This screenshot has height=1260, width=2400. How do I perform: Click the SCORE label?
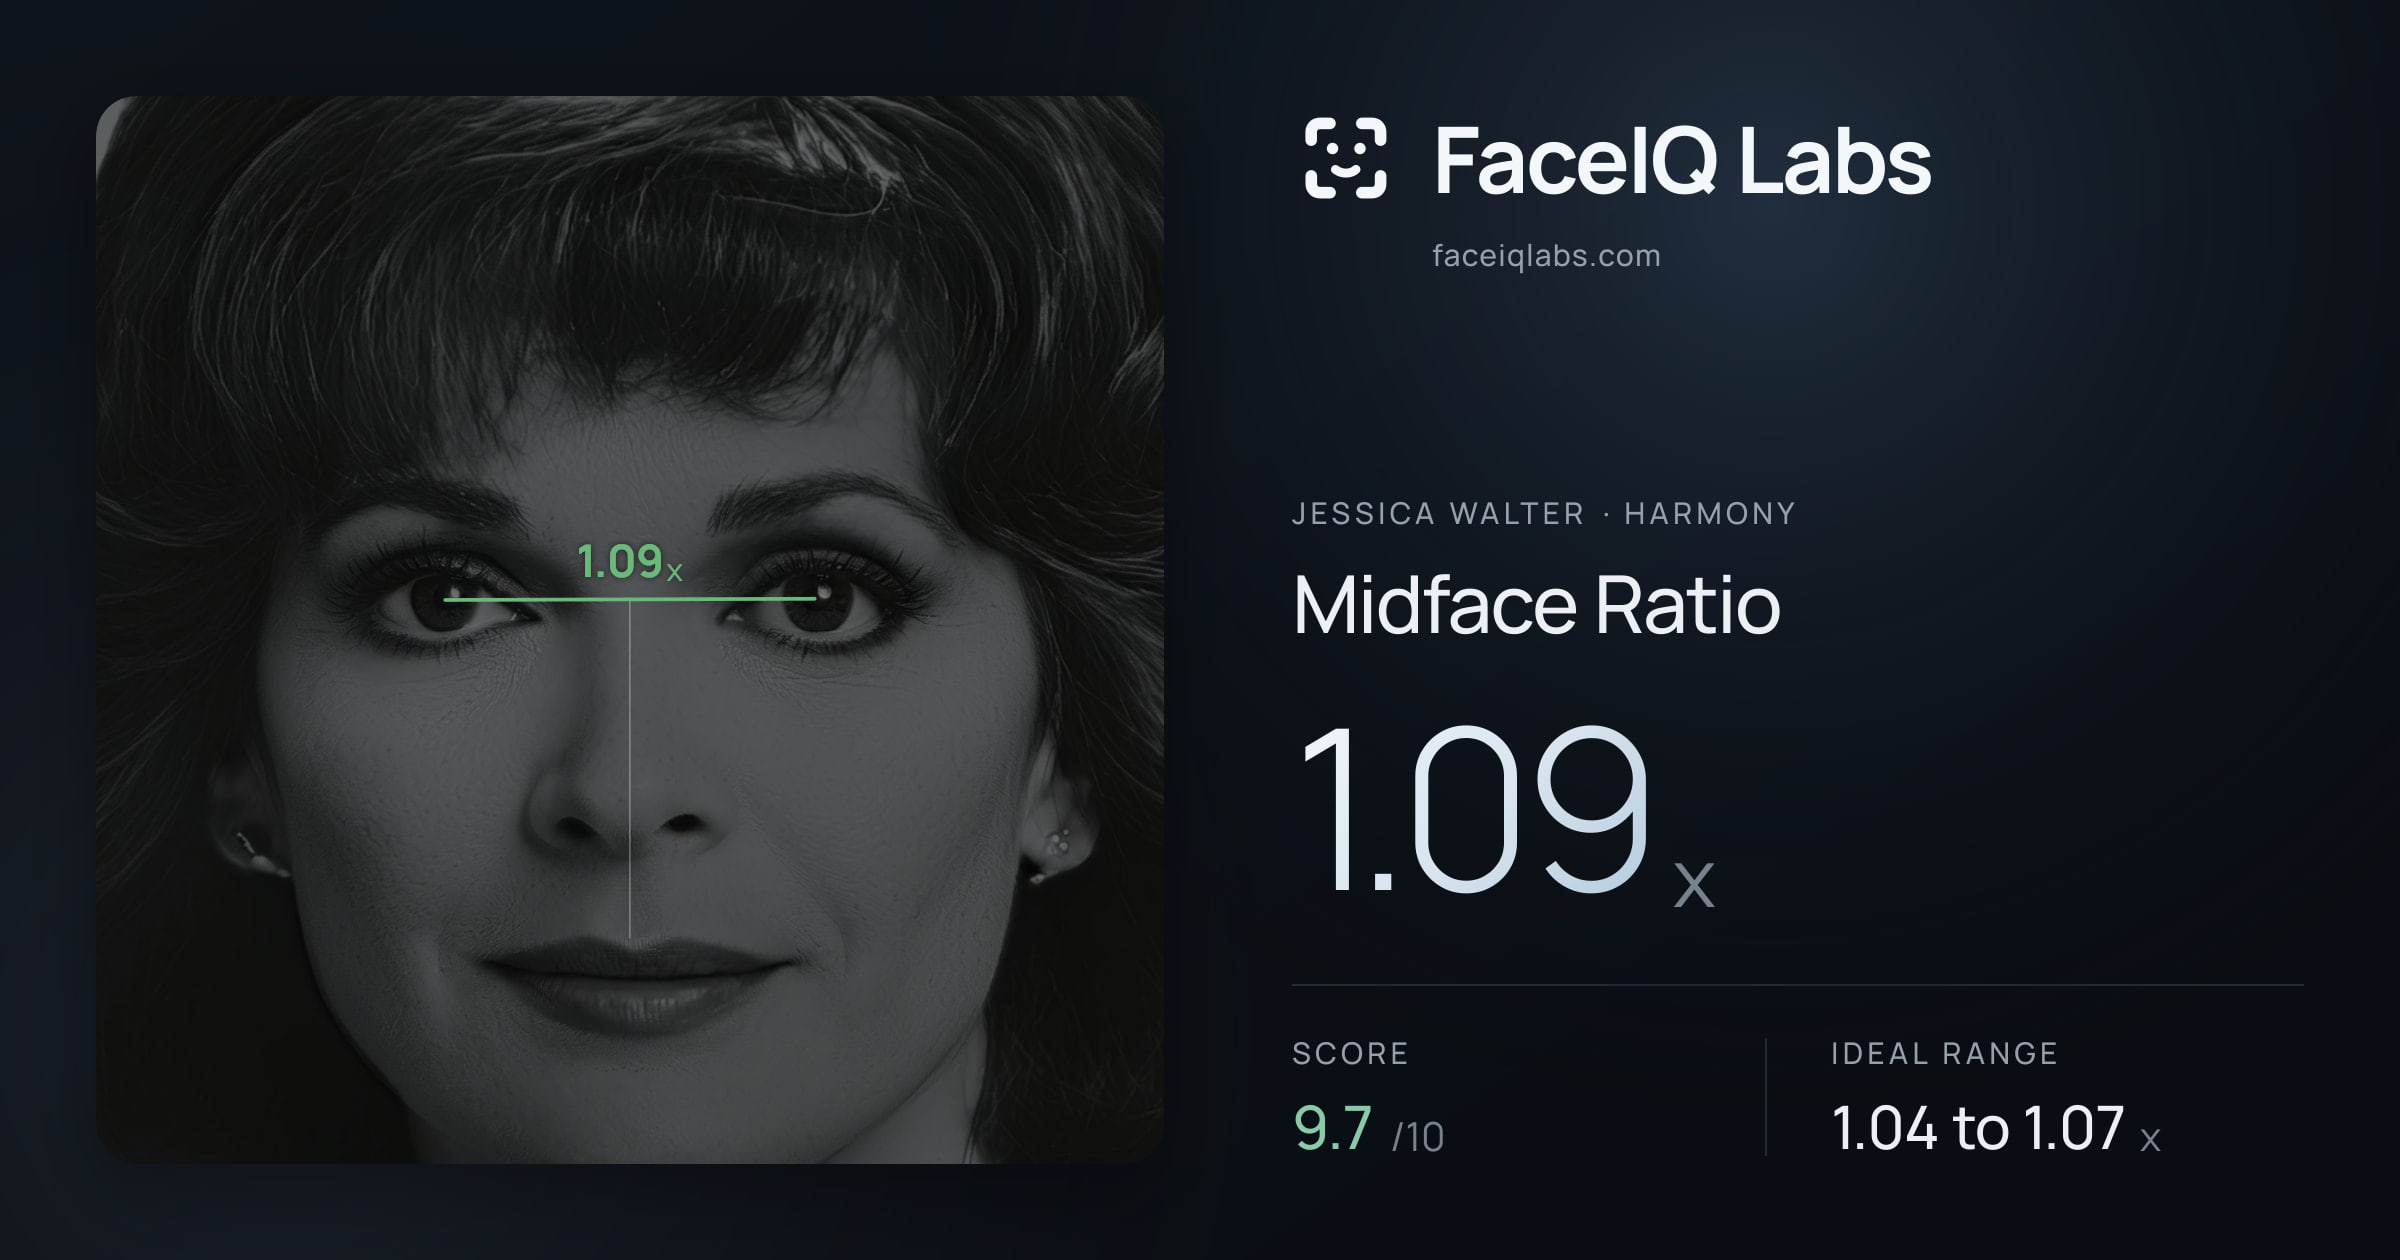[x=1350, y=1053]
